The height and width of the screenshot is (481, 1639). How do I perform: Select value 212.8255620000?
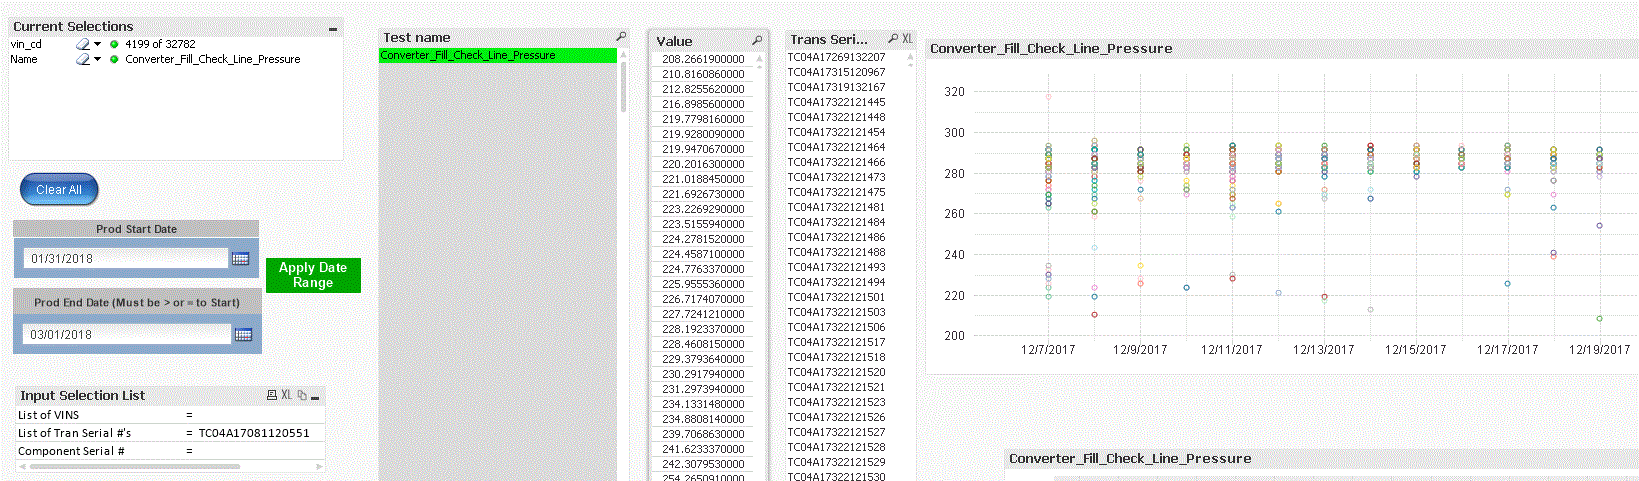(703, 89)
